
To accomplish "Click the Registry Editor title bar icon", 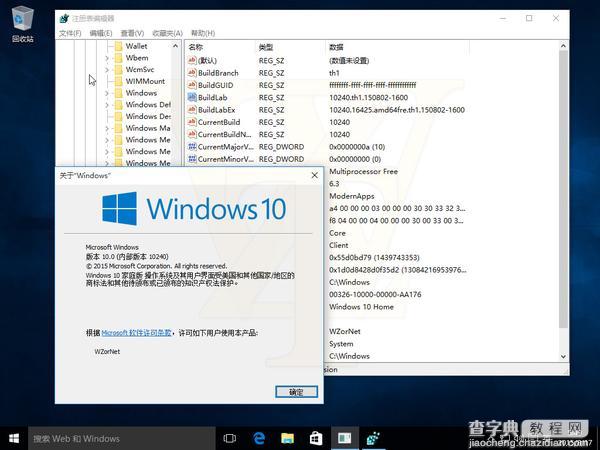I will tap(64, 18).
